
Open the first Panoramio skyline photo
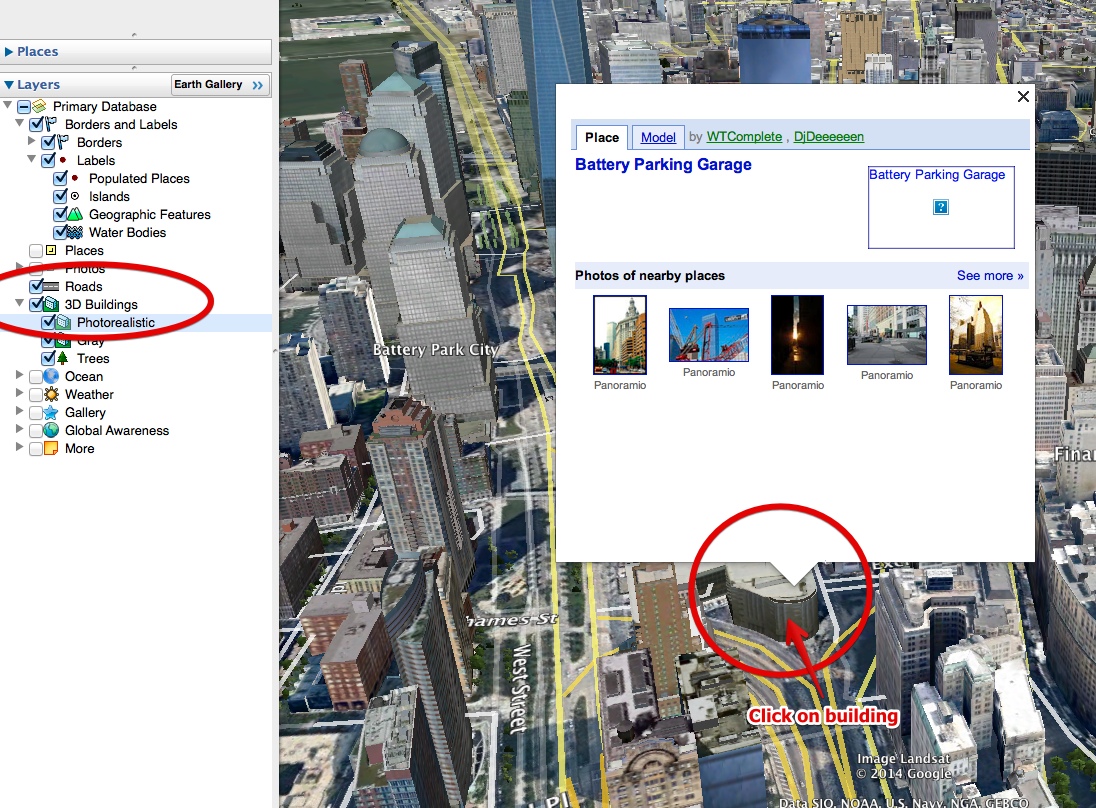[619, 335]
